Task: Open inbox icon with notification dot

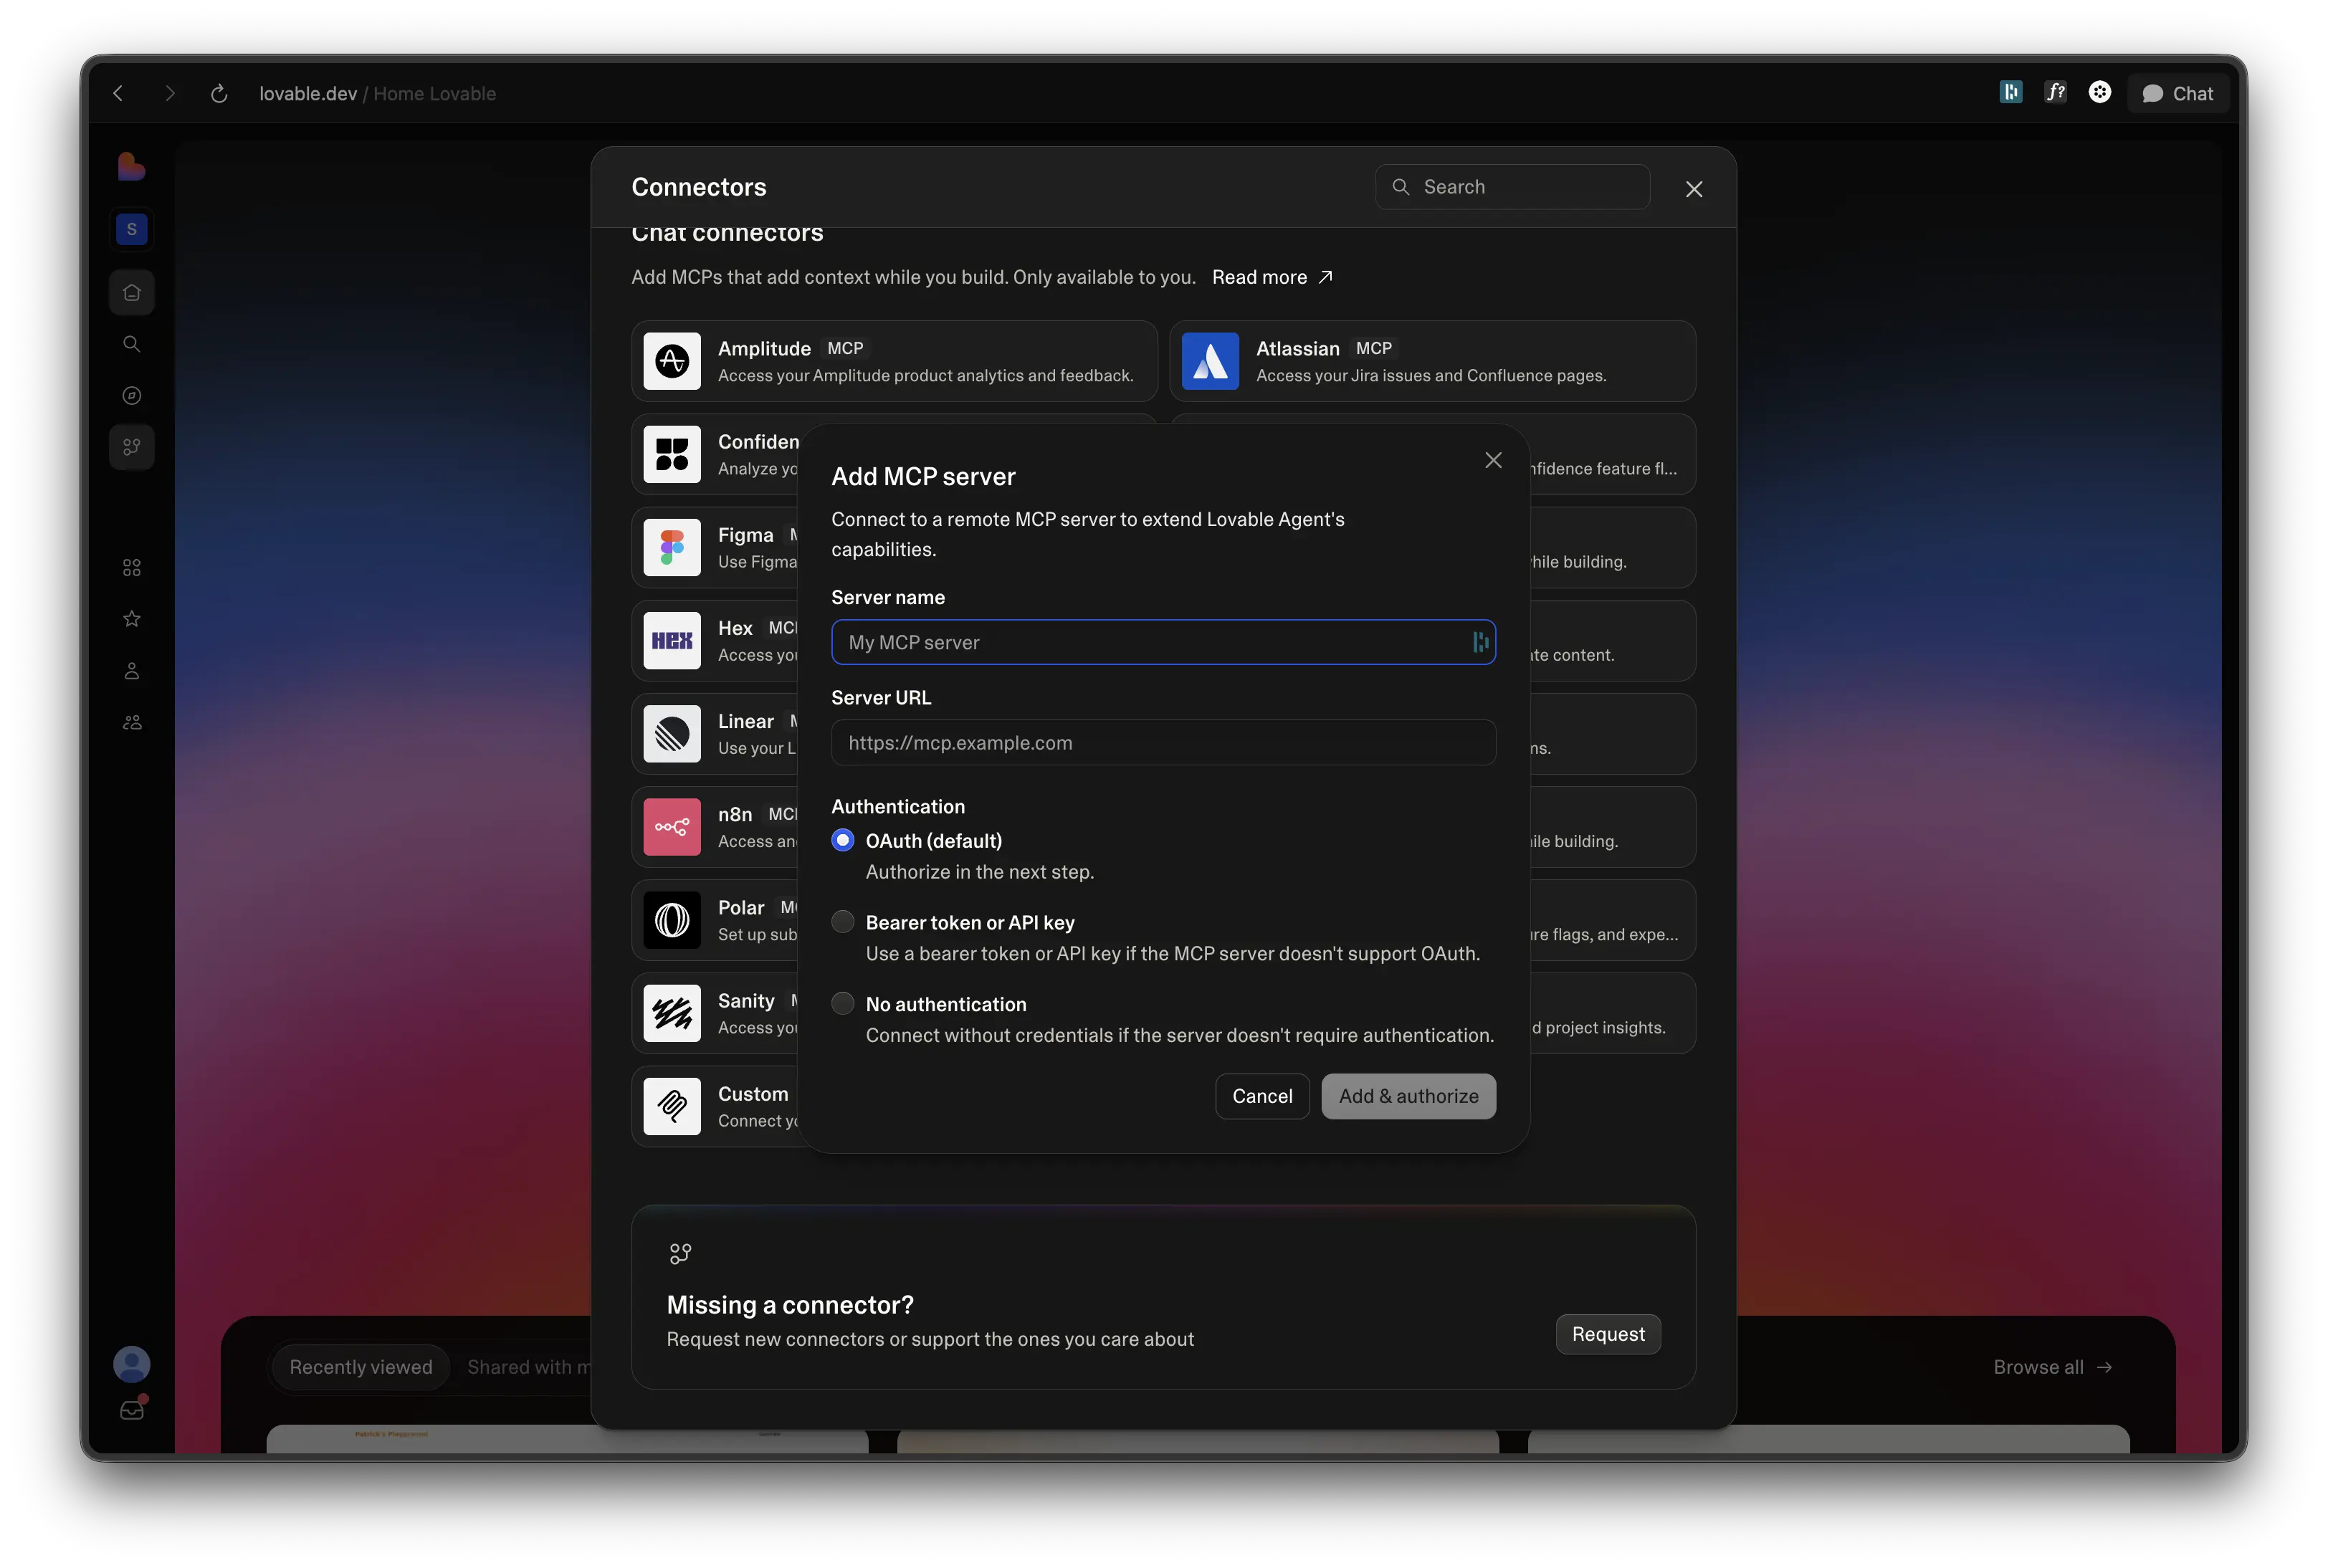Action: 132,1410
